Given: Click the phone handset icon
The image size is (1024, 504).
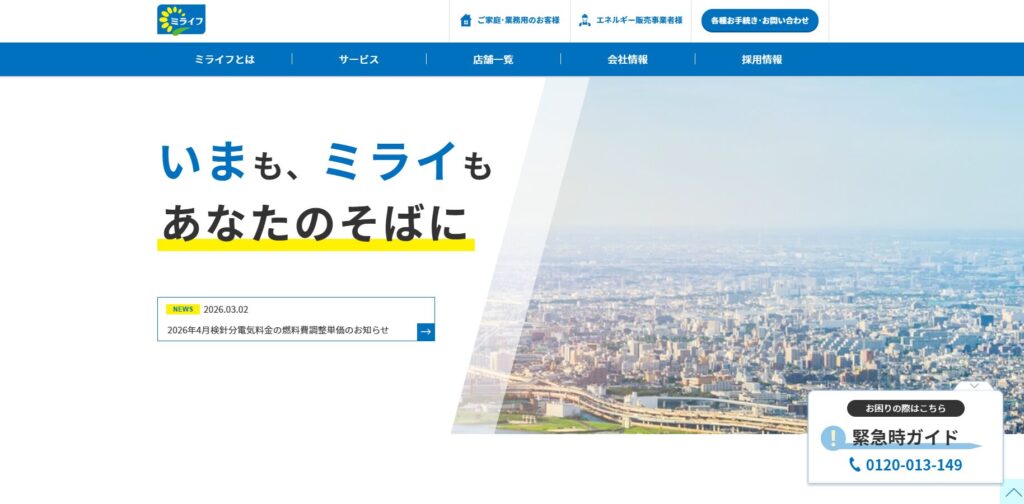Looking at the screenshot, I should coord(854,465).
